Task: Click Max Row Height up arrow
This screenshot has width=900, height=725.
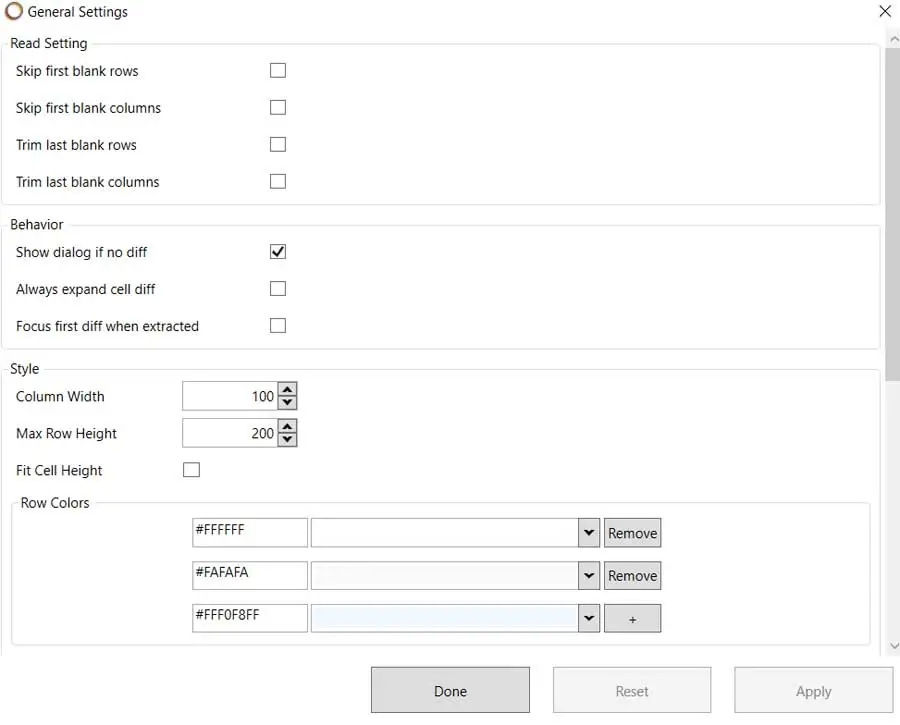Action: click(288, 427)
